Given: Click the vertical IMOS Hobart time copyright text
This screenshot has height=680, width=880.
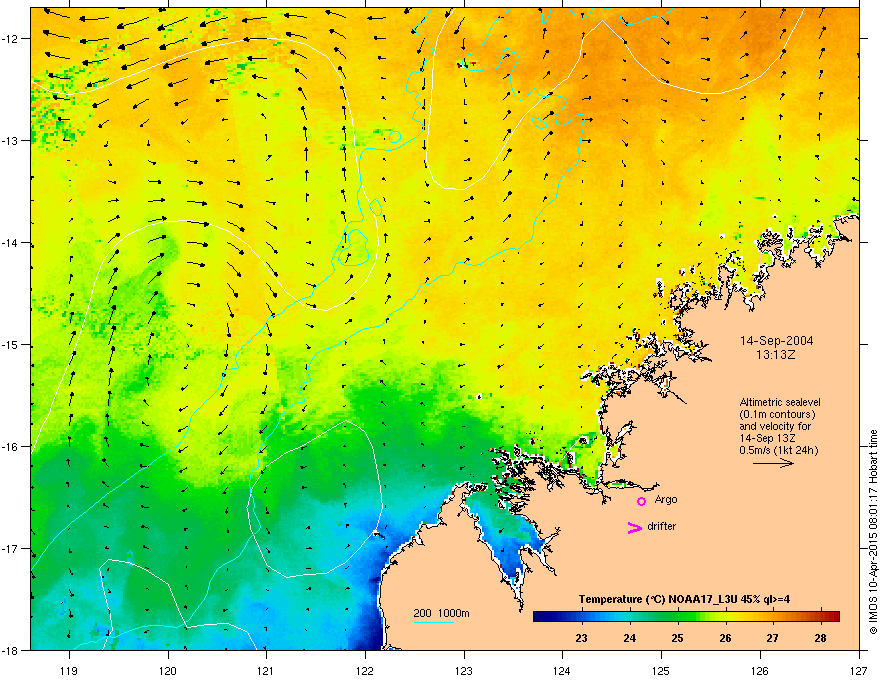Looking at the screenshot, I should [x=873, y=532].
